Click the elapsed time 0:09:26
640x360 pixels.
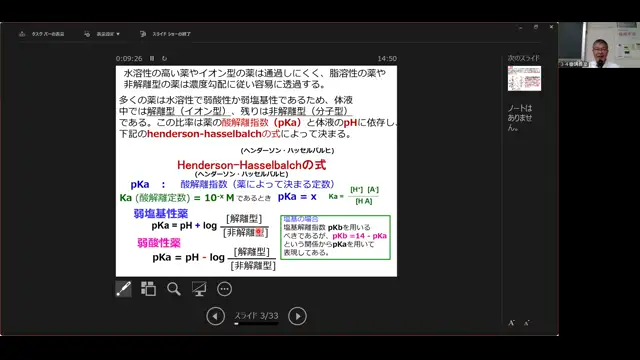click(x=129, y=58)
